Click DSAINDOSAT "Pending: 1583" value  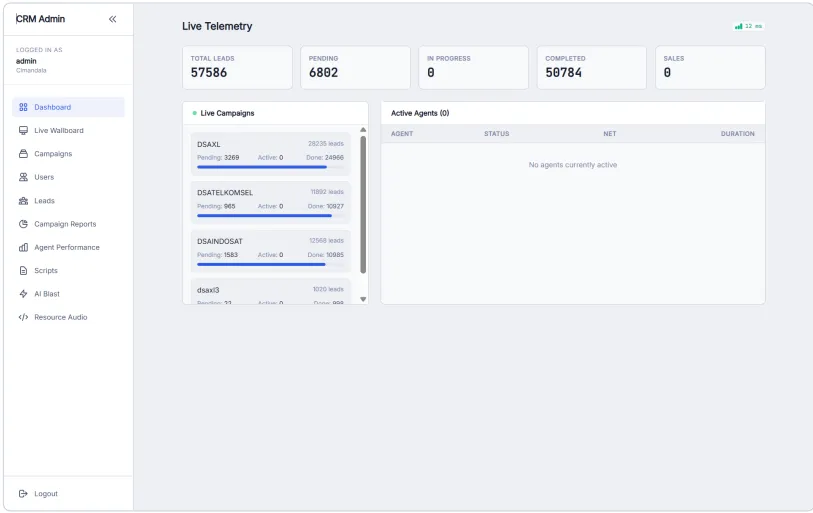click(217, 255)
